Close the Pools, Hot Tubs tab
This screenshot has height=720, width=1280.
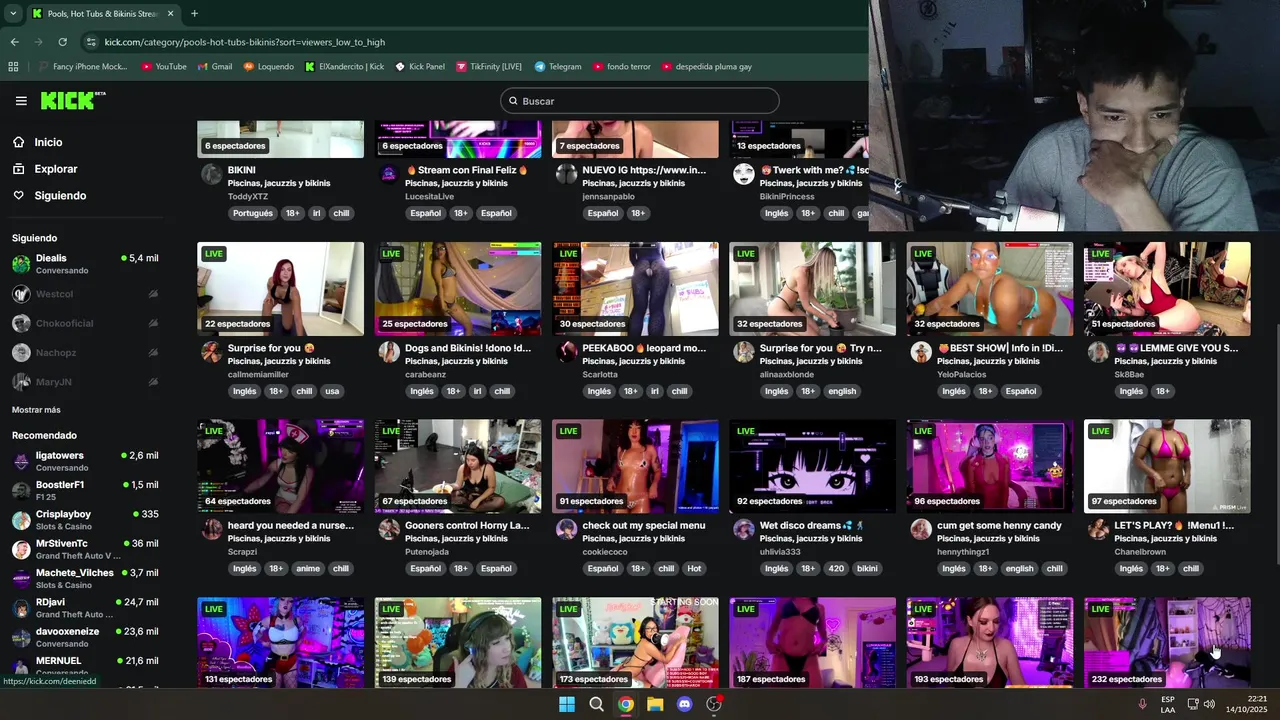tap(170, 14)
